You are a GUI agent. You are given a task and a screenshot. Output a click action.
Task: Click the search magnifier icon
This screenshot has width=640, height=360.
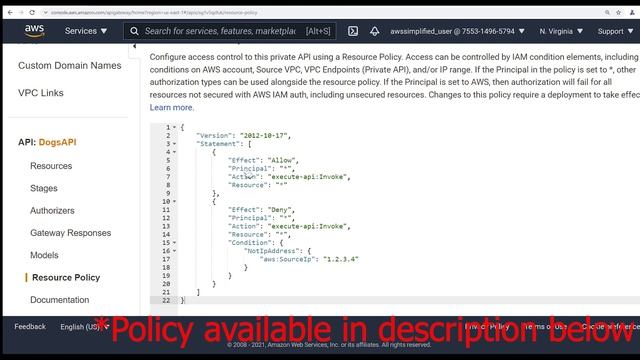[134, 31]
